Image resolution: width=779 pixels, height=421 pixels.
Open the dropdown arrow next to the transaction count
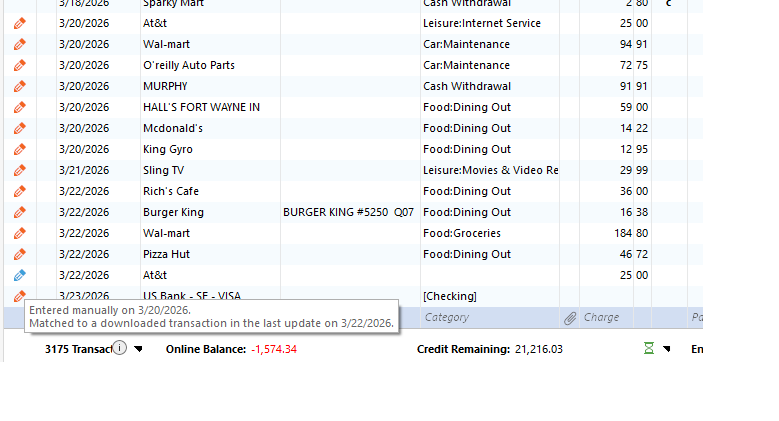pyautogui.click(x=138, y=349)
